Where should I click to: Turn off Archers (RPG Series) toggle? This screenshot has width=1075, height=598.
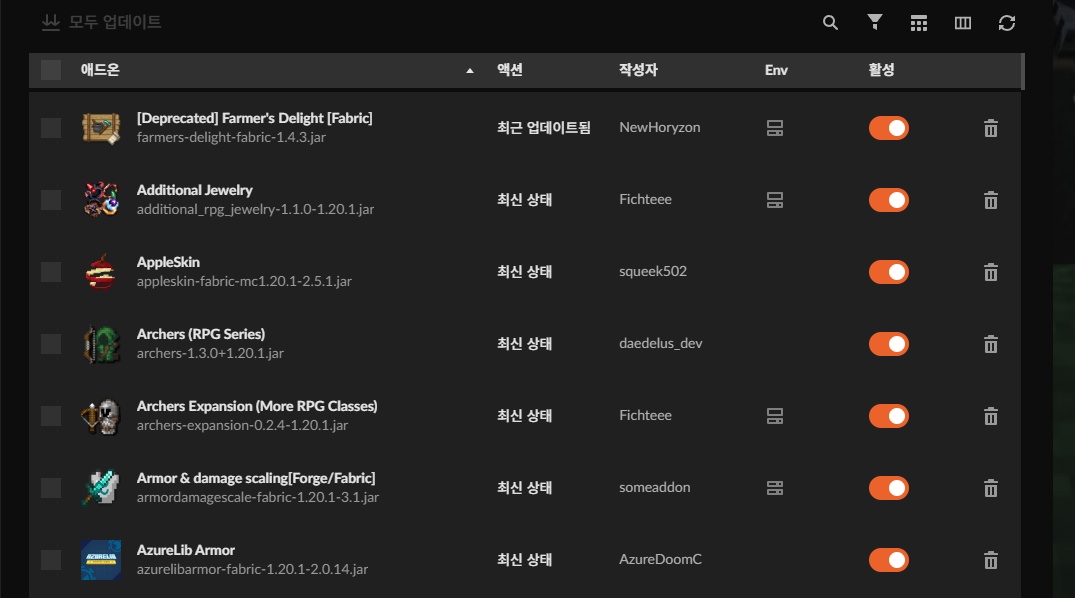click(x=889, y=344)
